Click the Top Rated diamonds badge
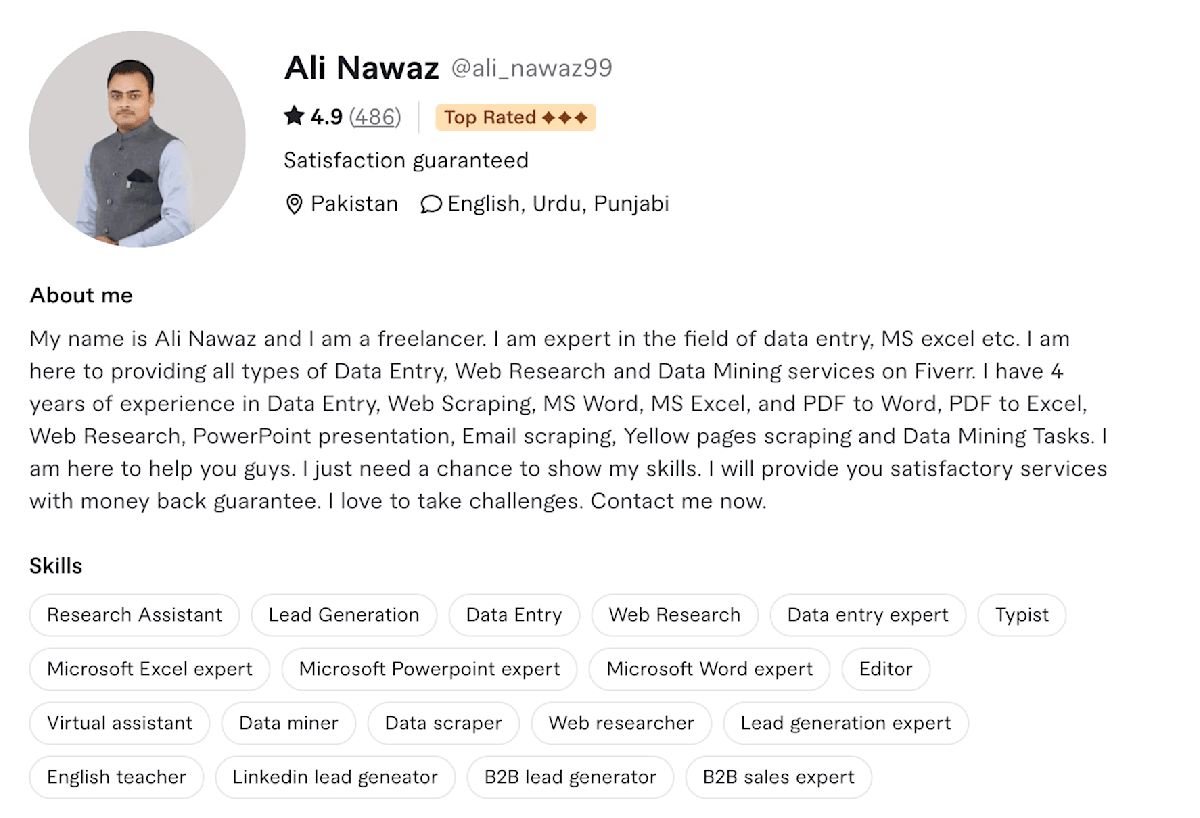 coord(515,118)
